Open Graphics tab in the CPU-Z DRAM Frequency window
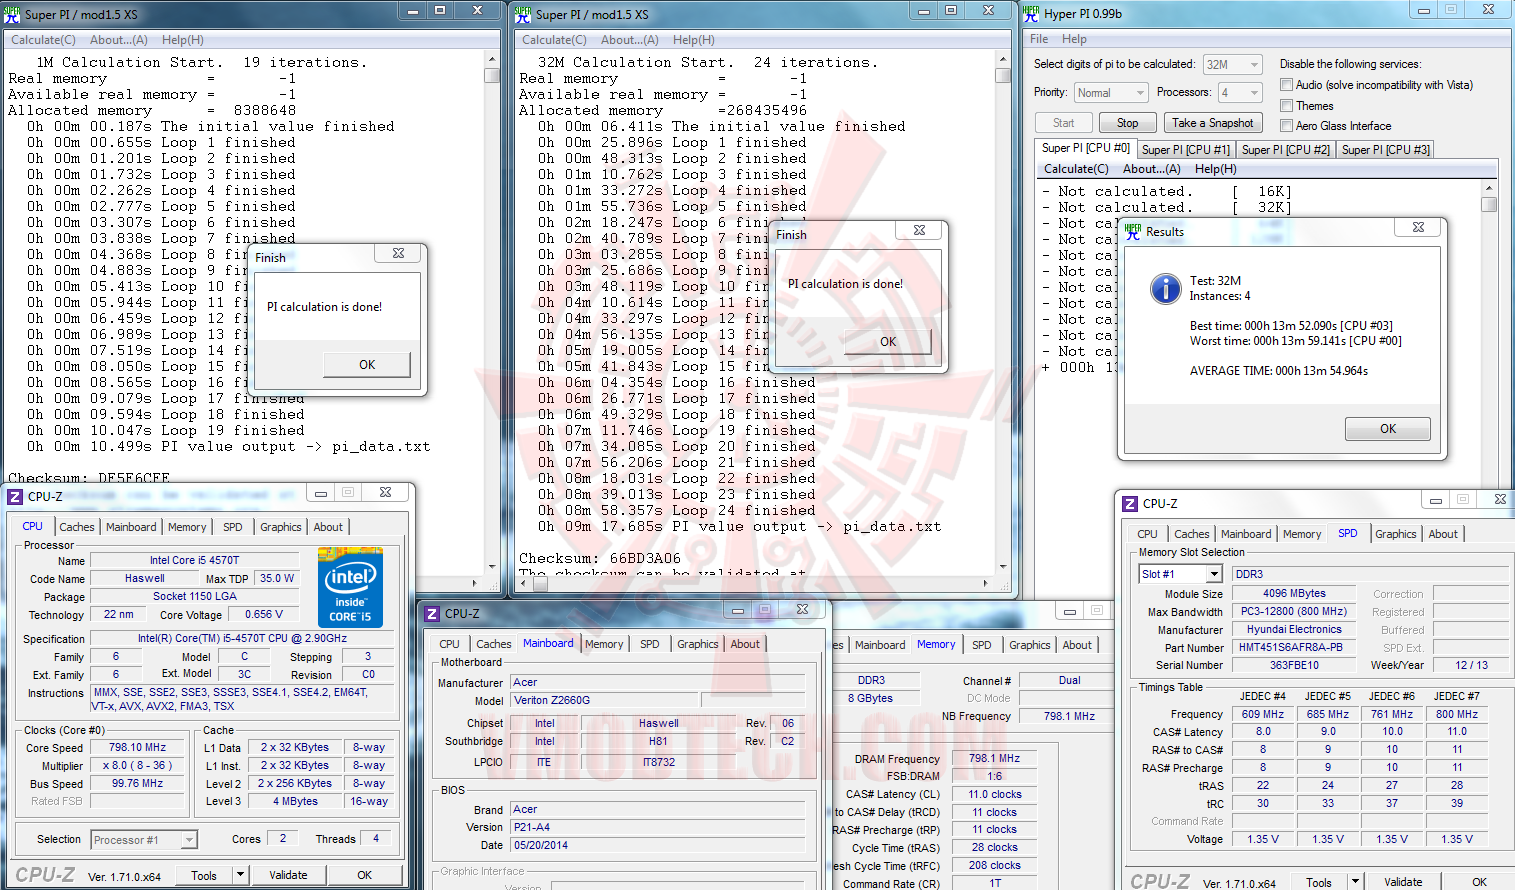 (x=1030, y=645)
